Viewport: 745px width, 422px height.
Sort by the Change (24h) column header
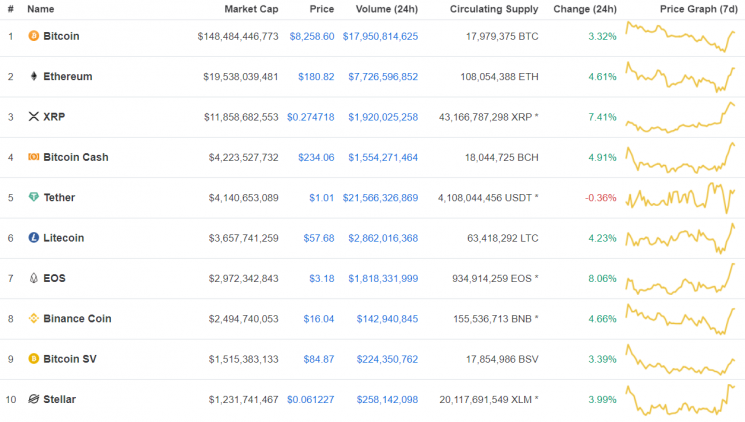click(x=585, y=9)
